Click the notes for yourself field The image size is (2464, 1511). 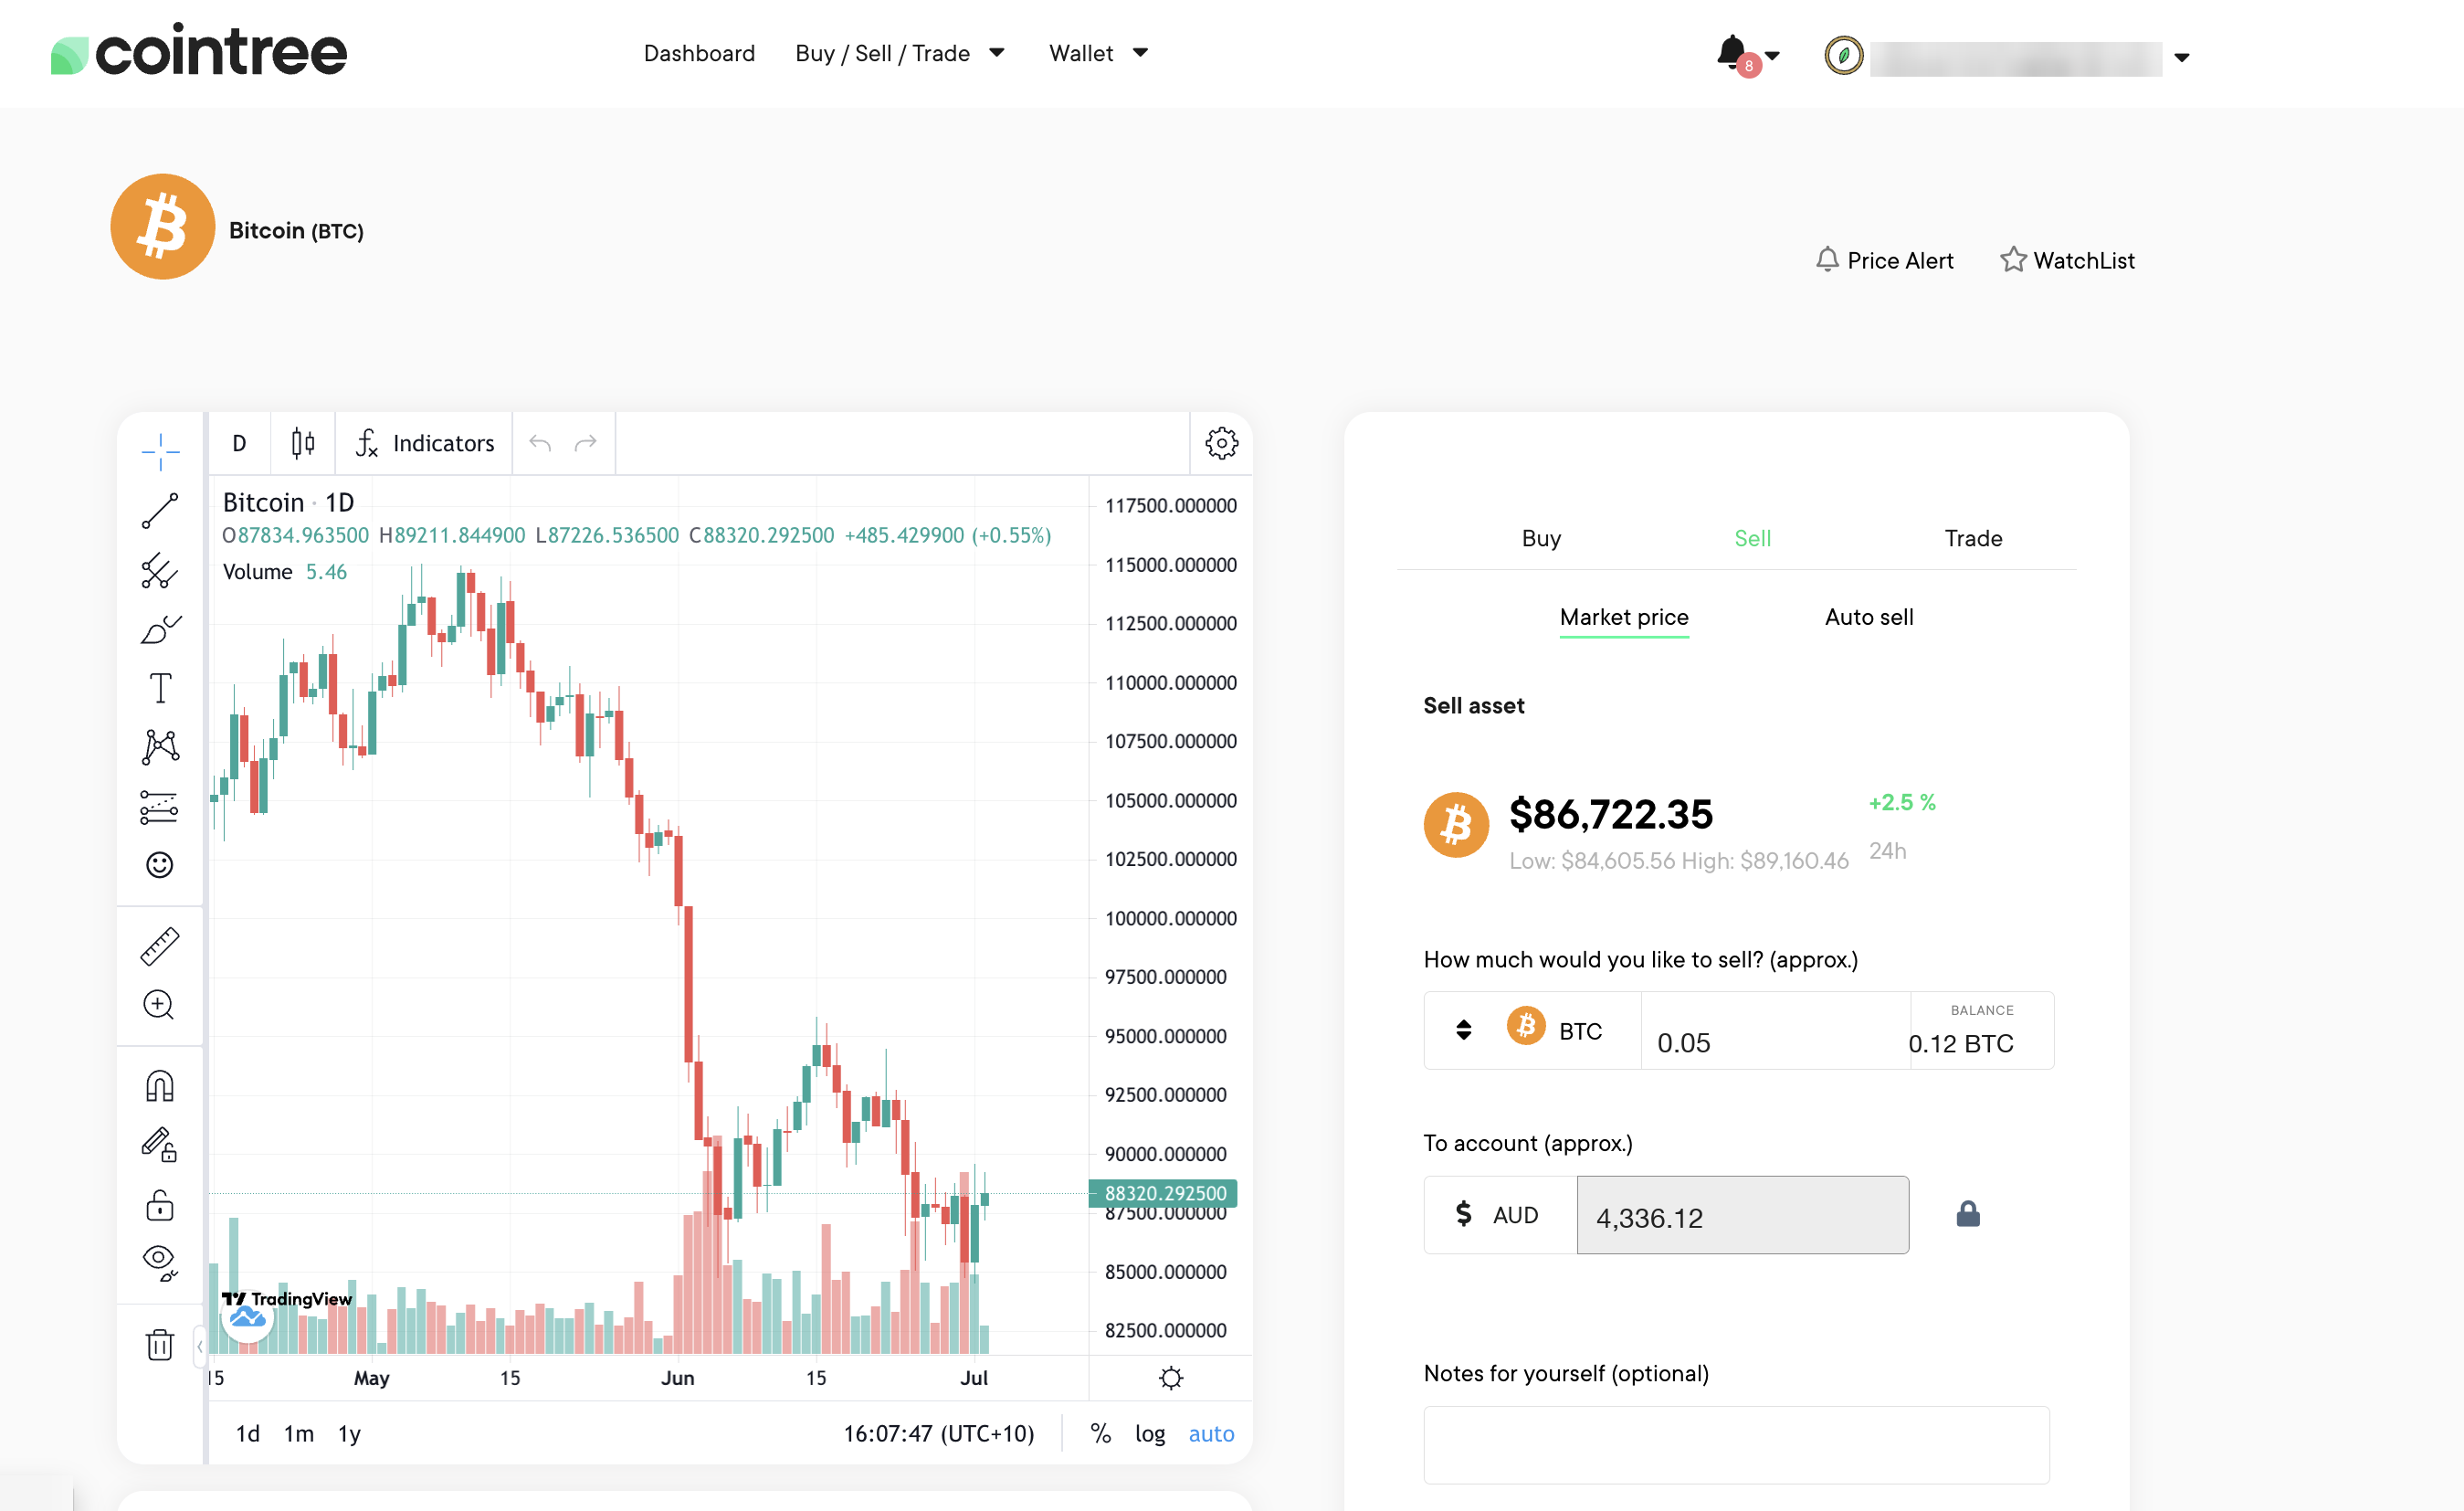[1736, 1445]
